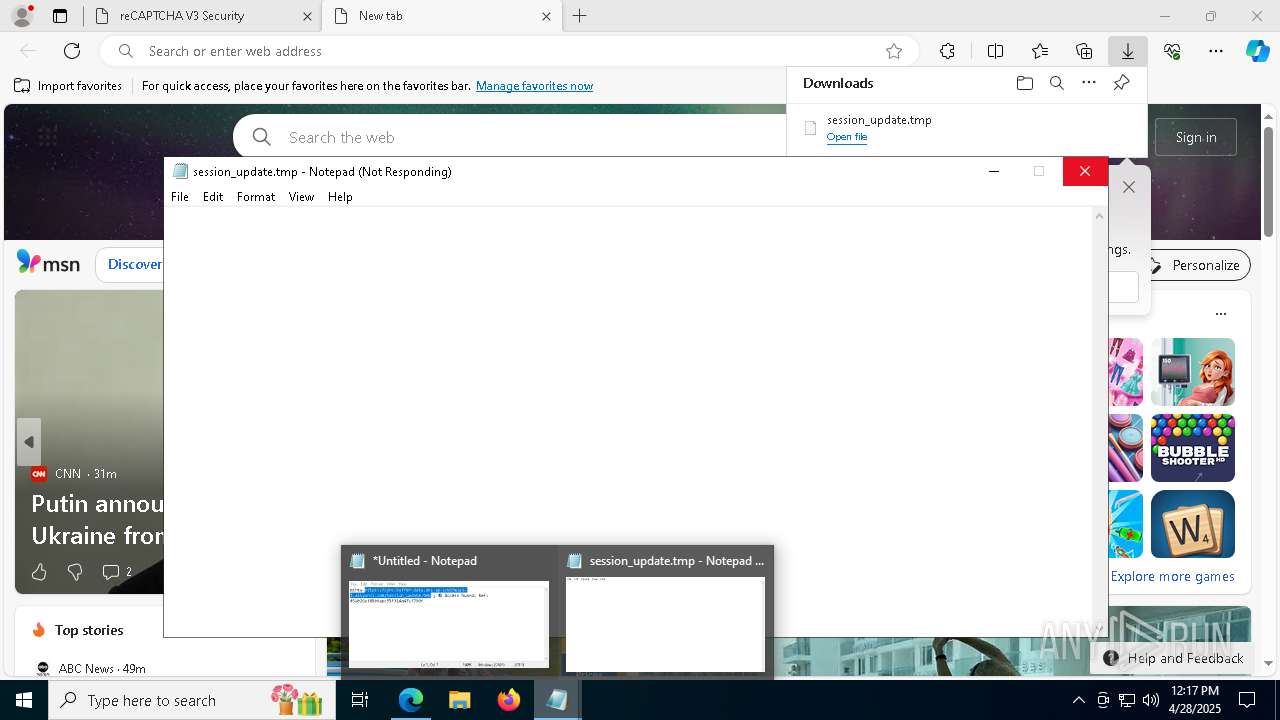1280x720 pixels.
Task: Open more options in Downloads panel
Action: pyautogui.click(x=1089, y=83)
